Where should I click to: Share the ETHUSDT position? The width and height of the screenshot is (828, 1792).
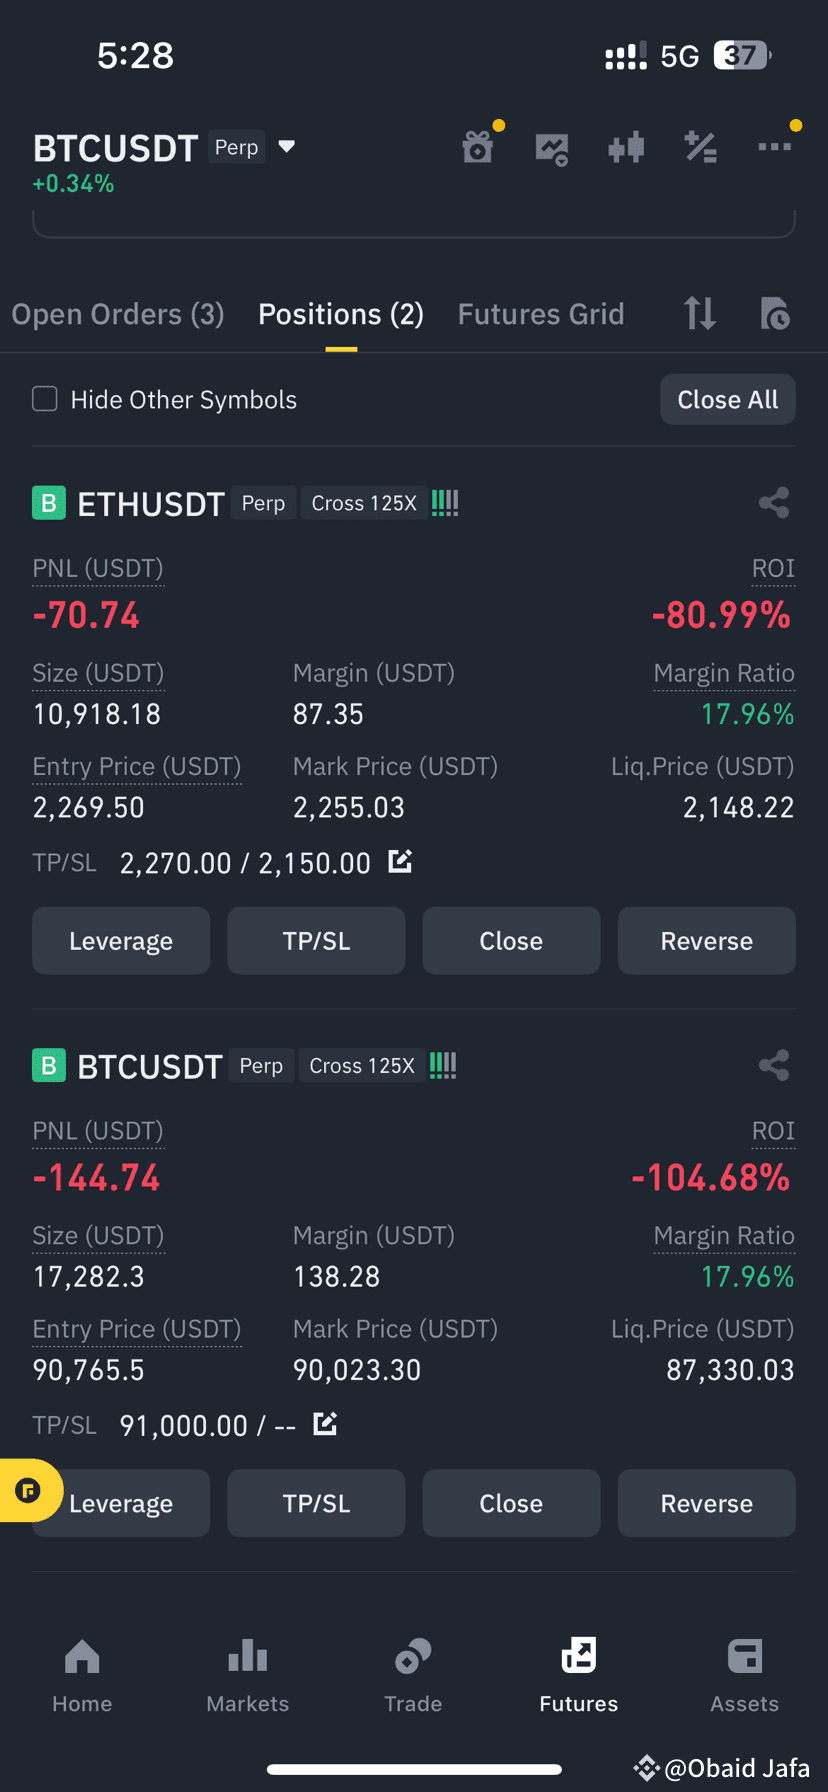pyautogui.click(x=774, y=502)
